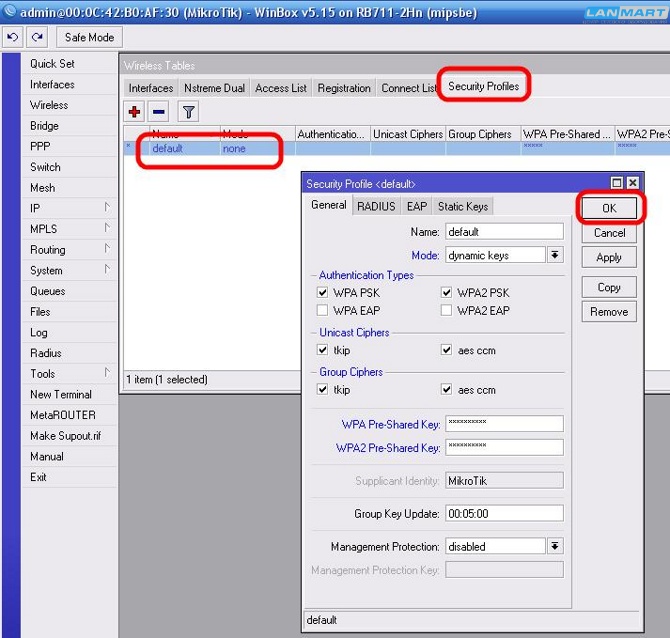Open the Security Profiles tab
The width and height of the screenshot is (670, 638).
coord(484,86)
